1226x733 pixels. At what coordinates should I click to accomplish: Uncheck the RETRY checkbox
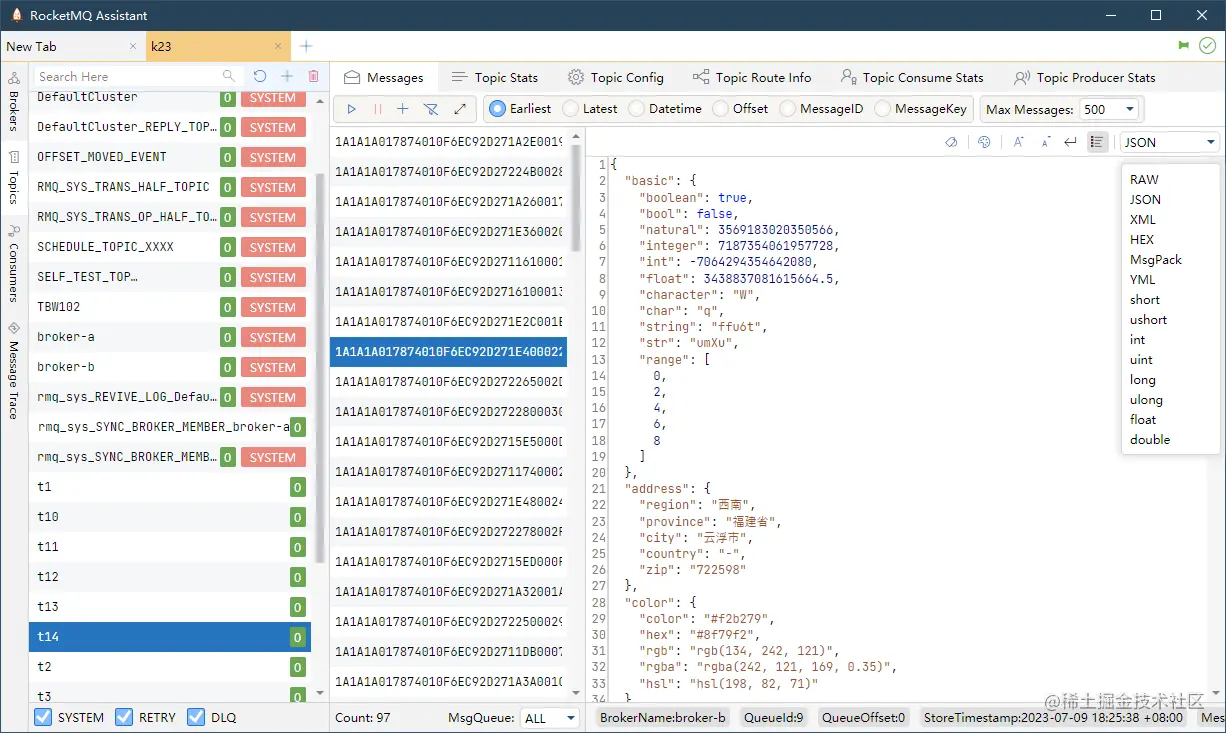point(124,717)
